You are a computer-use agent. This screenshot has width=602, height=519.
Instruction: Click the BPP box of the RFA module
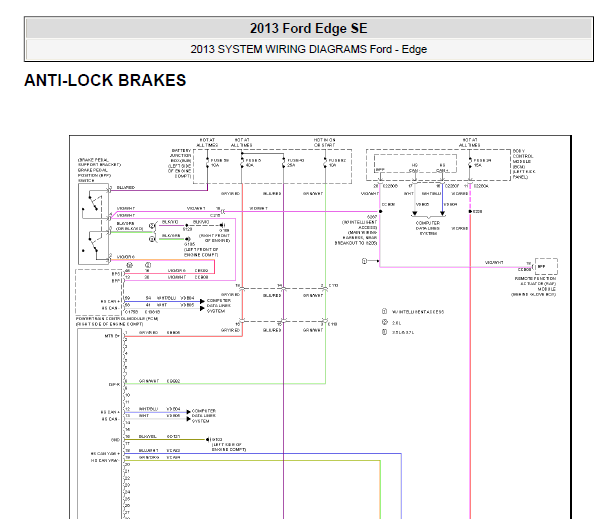[546, 266]
